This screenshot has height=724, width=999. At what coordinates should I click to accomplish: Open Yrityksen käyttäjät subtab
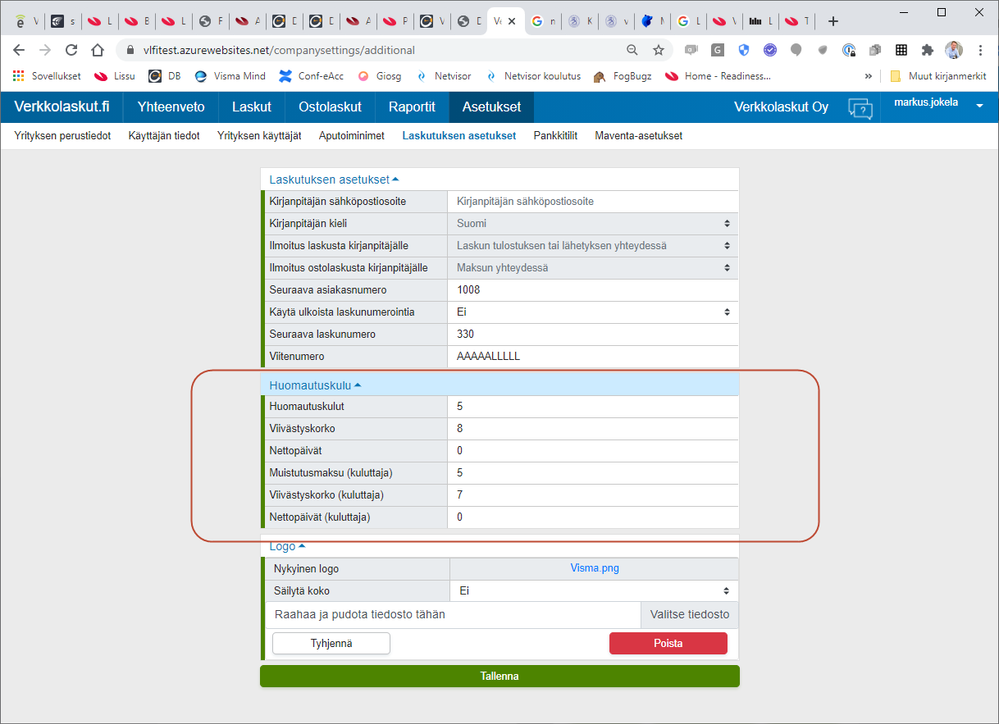(259, 136)
